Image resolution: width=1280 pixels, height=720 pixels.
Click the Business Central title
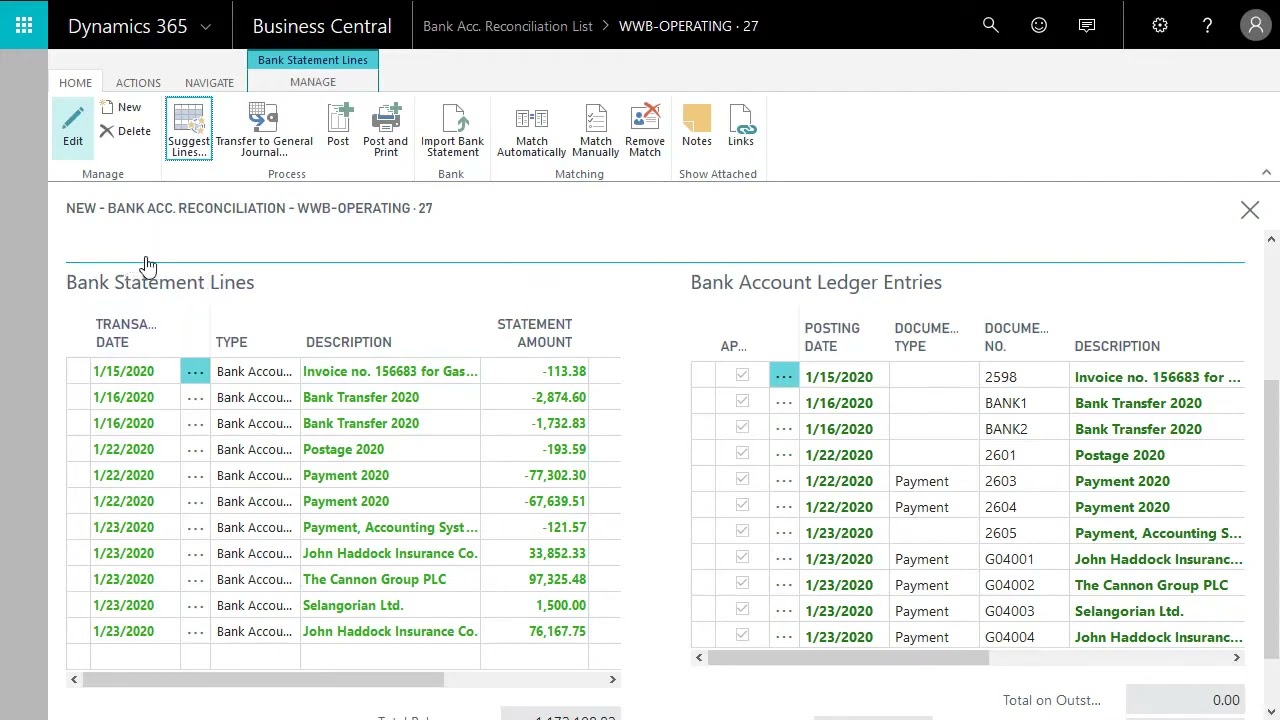coord(322,26)
